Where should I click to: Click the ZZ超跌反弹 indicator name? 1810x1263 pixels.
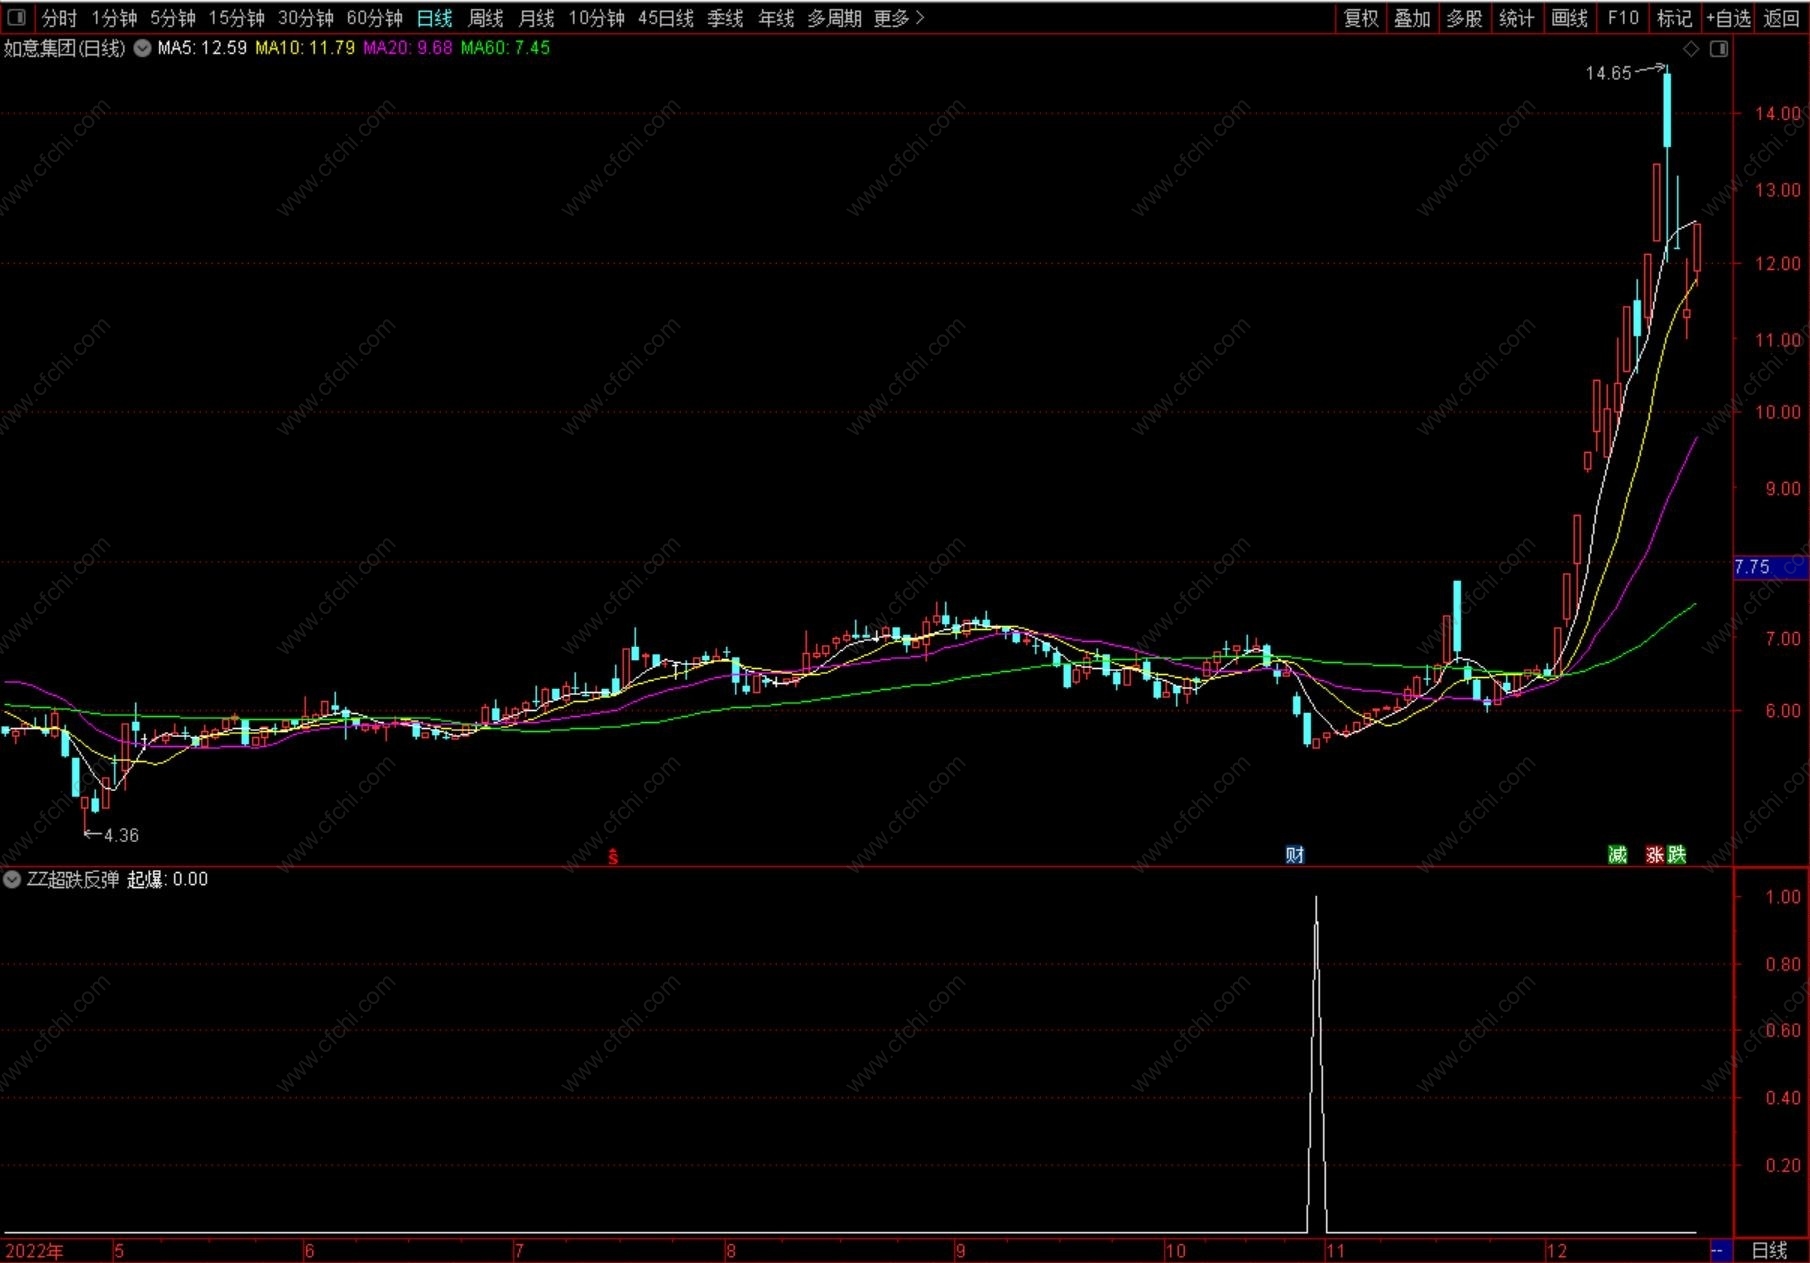pyautogui.click(x=73, y=880)
